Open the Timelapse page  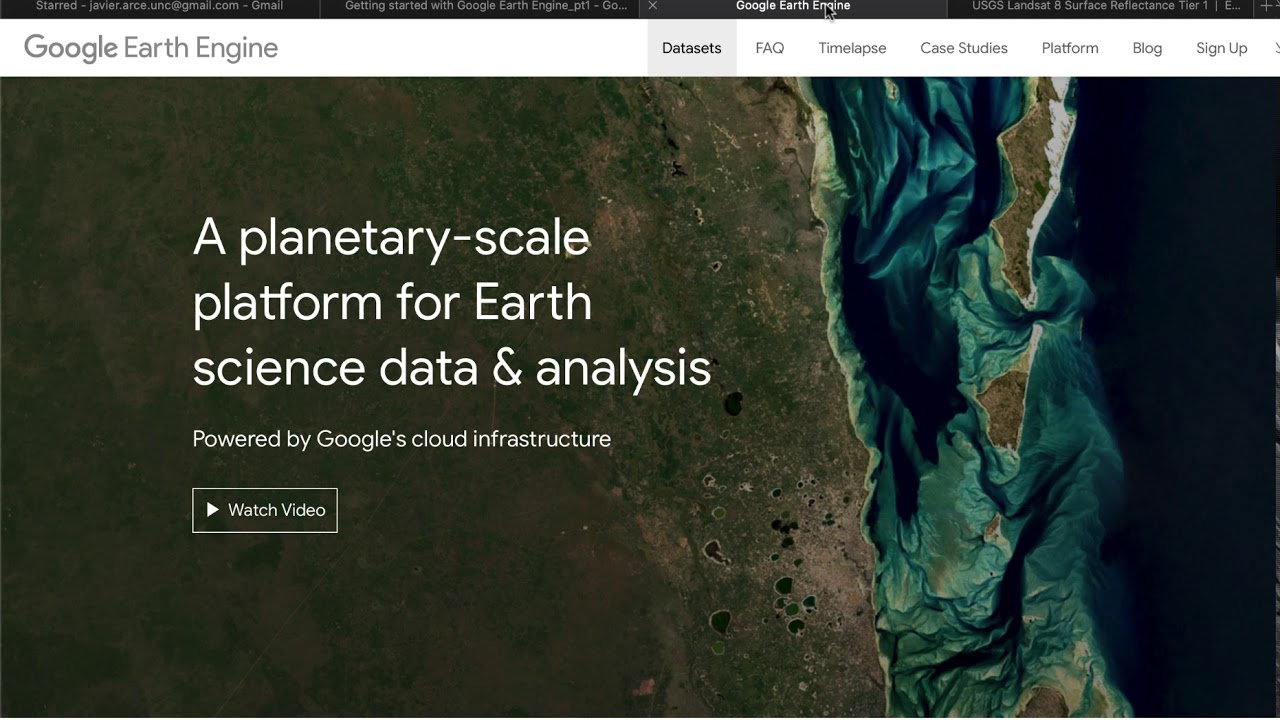tap(852, 48)
